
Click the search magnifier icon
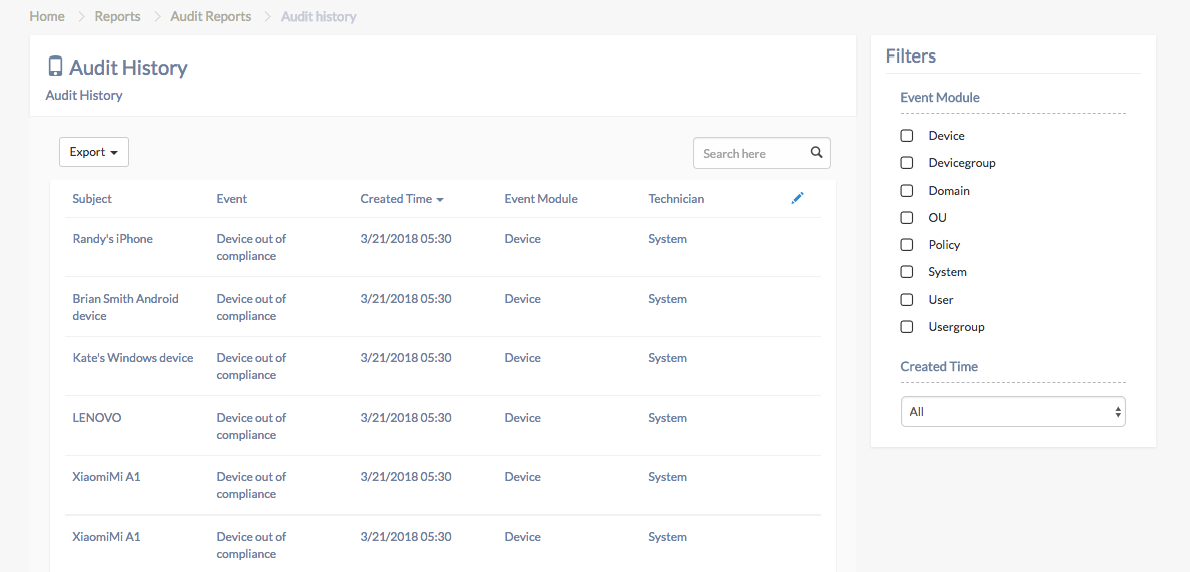tap(817, 152)
